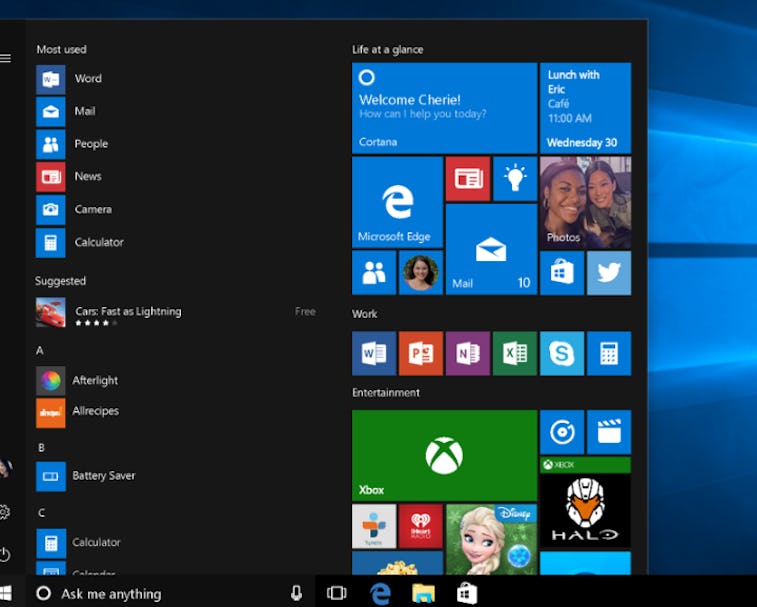Viewport: 757px width, 607px height.
Task: Open the PowerPoint tile in Work group
Action: pyautogui.click(x=421, y=353)
